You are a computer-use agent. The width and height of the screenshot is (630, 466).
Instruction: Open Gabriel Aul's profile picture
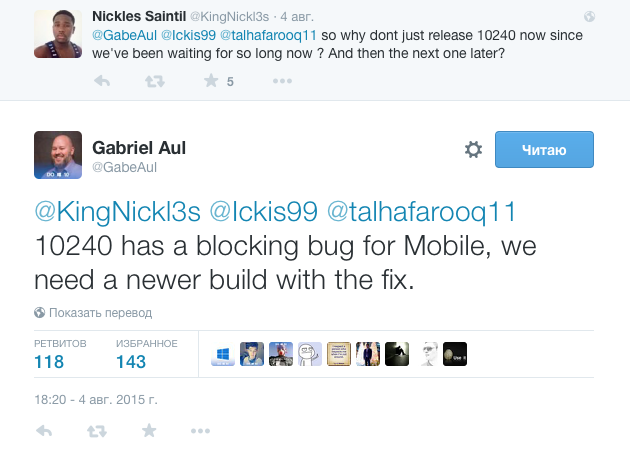tap(59, 156)
